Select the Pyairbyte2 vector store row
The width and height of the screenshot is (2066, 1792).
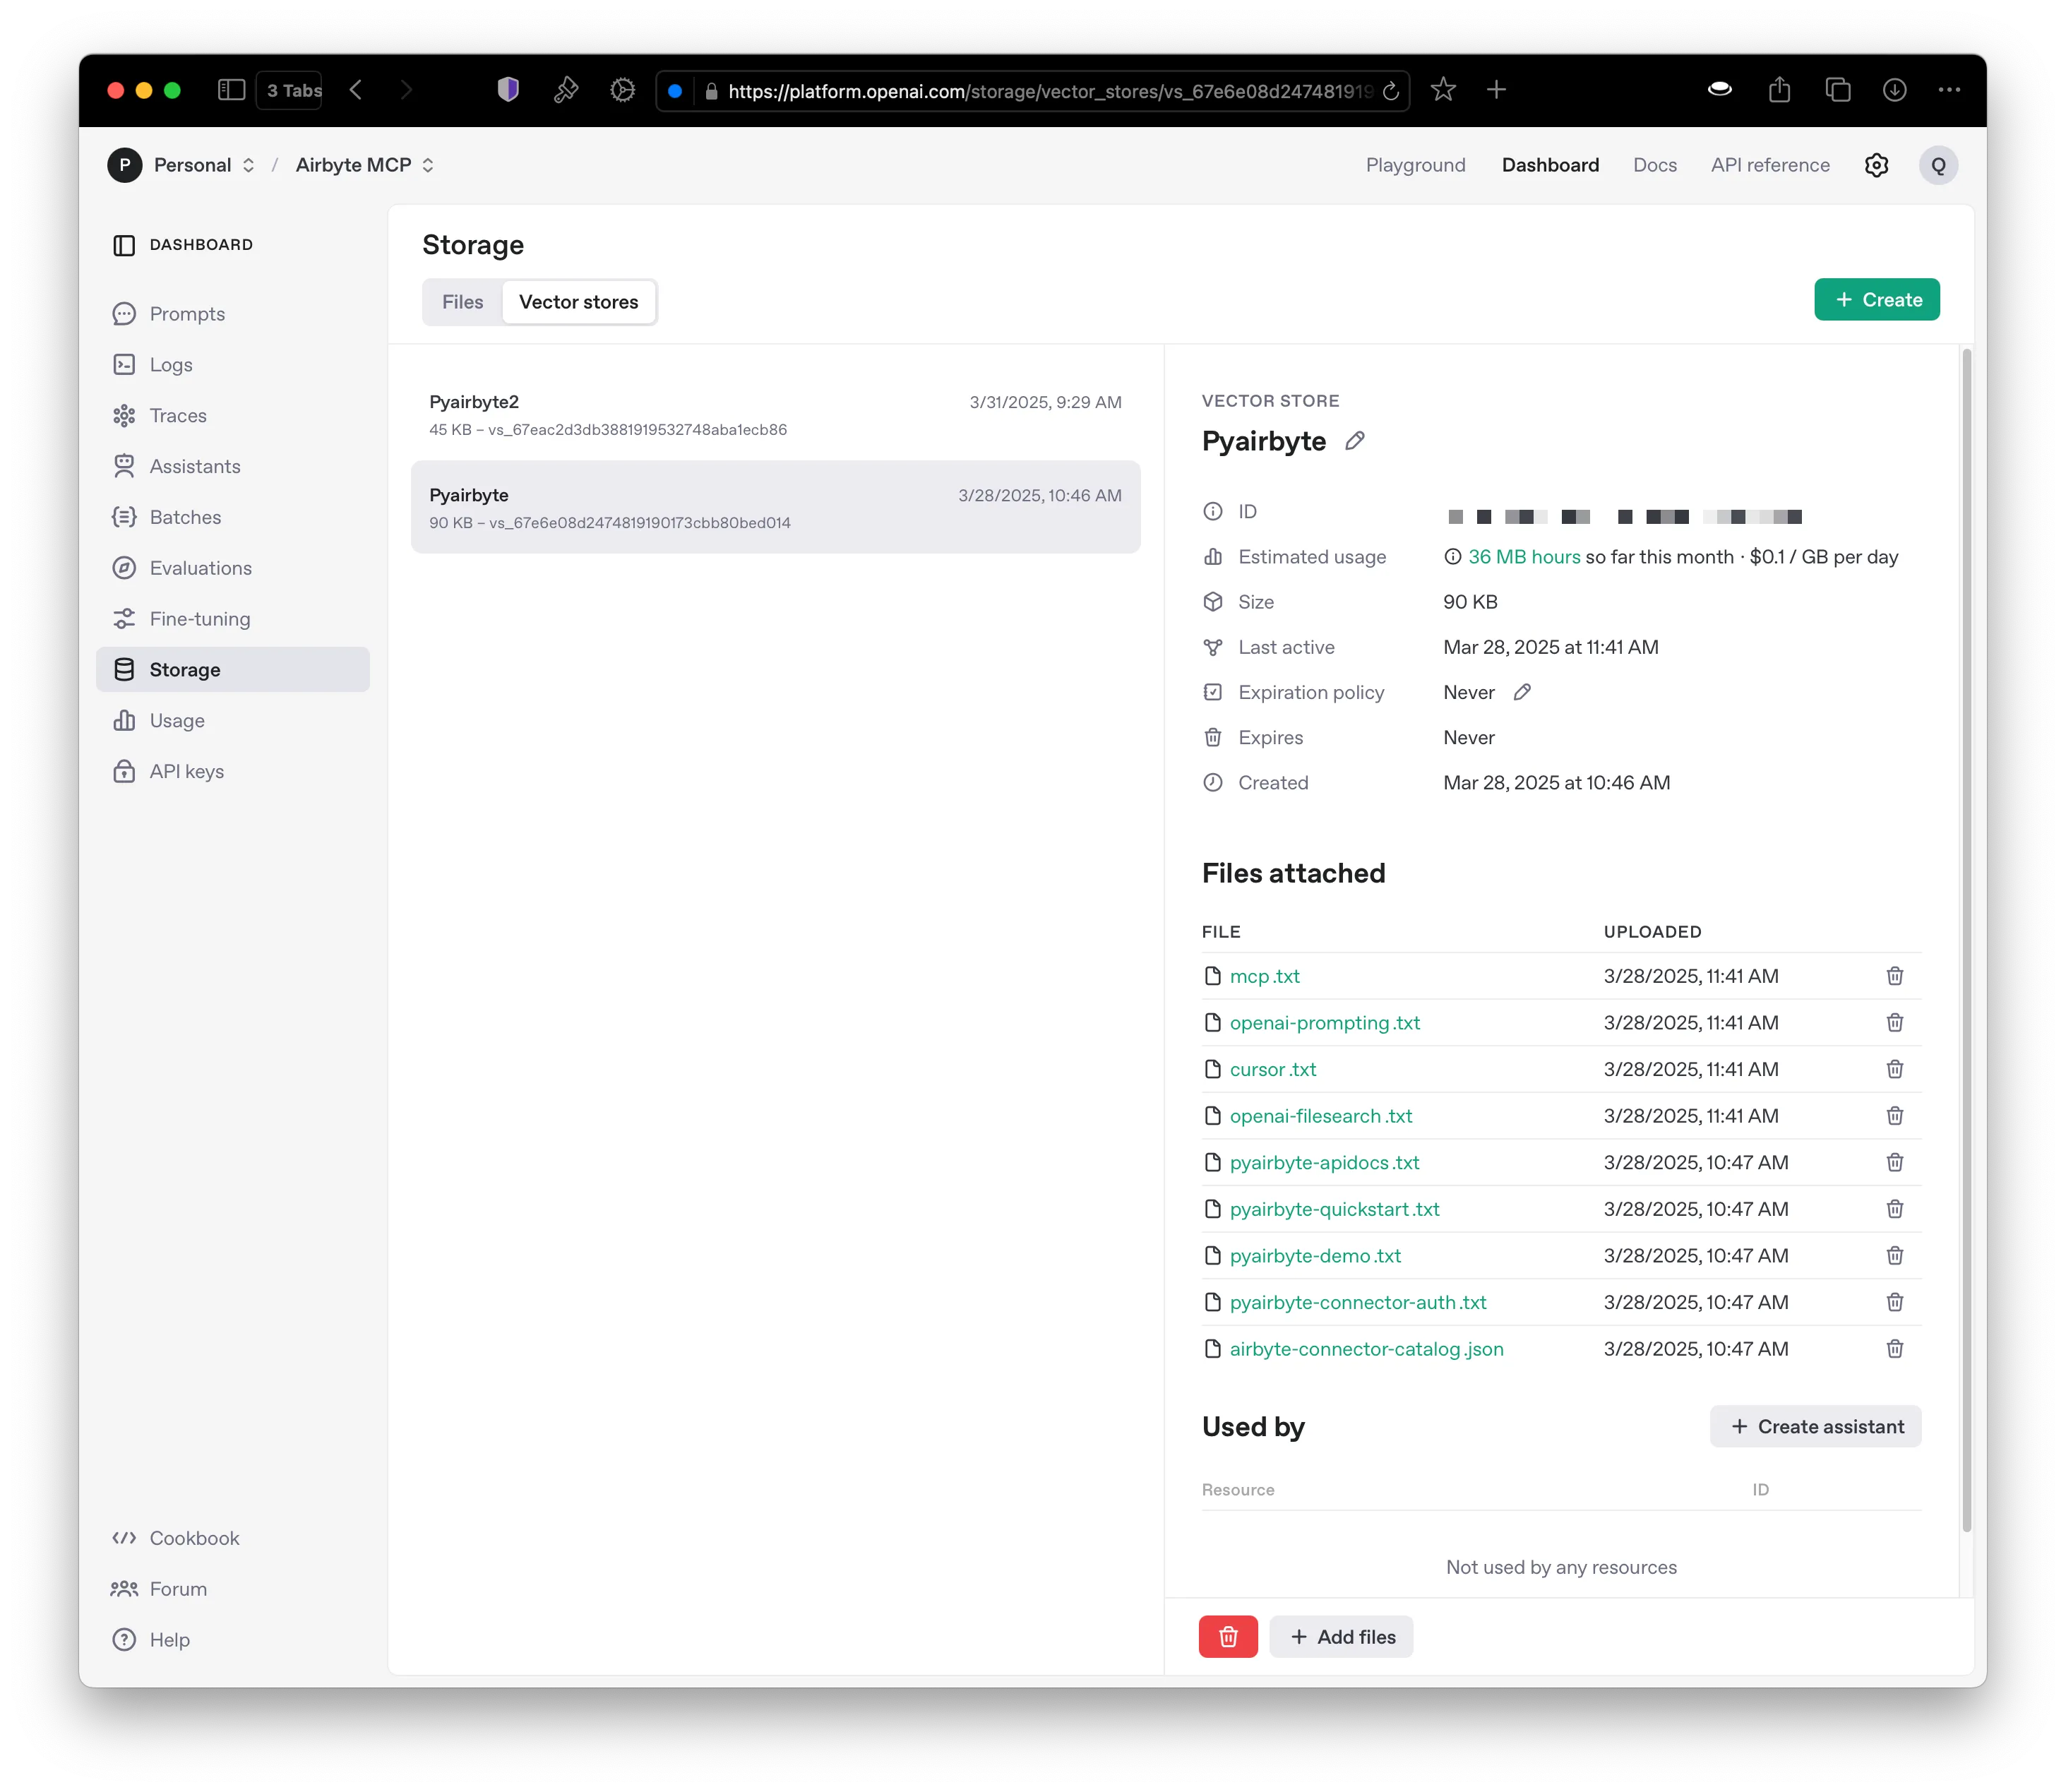[x=775, y=415]
